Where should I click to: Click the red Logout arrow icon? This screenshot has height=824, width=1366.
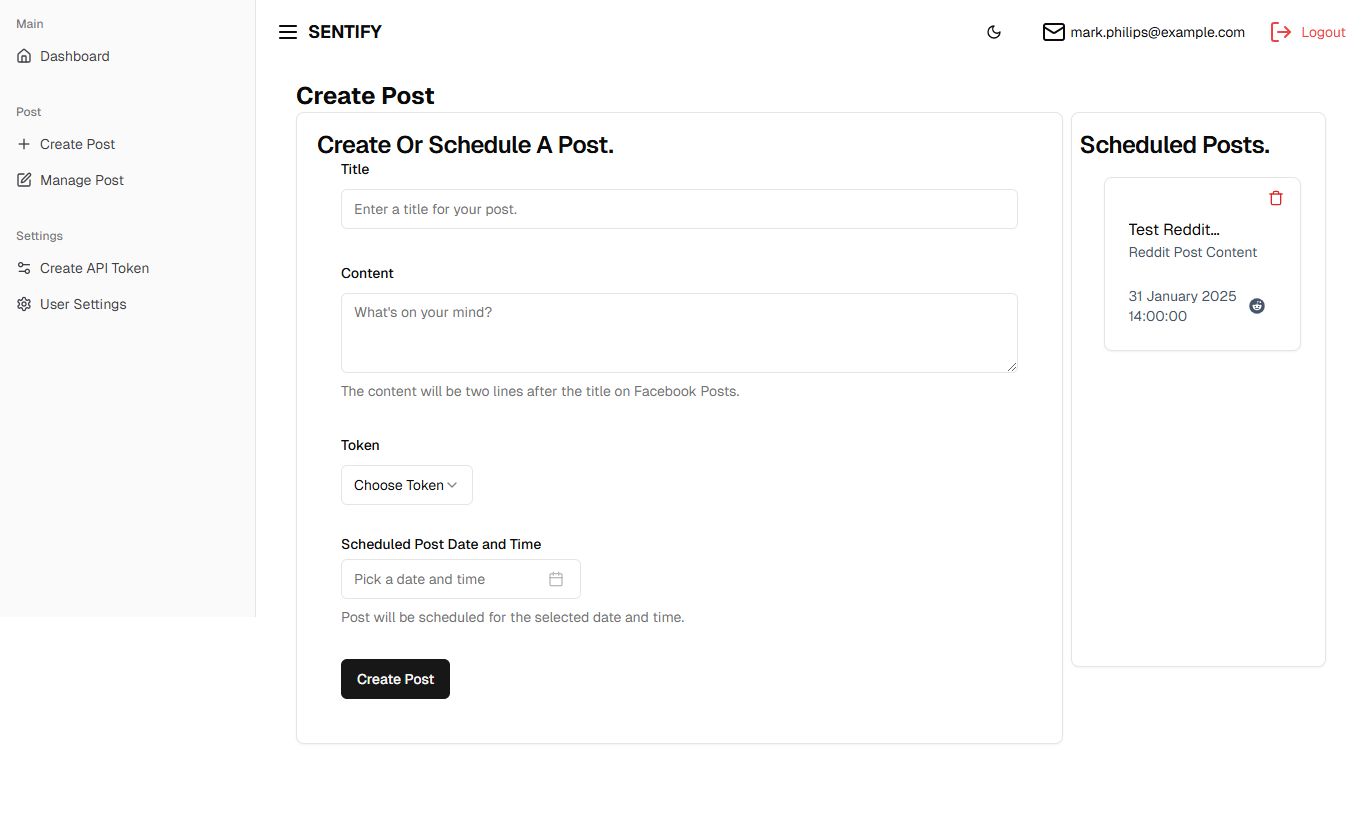click(1281, 32)
